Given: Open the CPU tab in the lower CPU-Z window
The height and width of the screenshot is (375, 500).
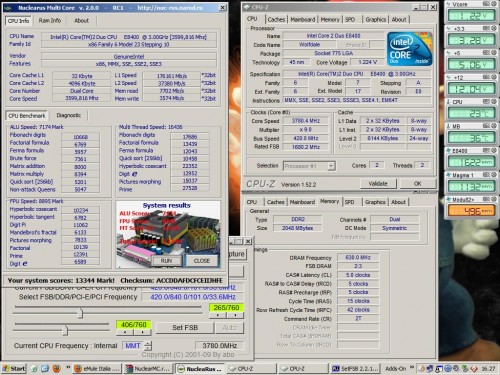Looking at the screenshot, I should coord(252,202).
